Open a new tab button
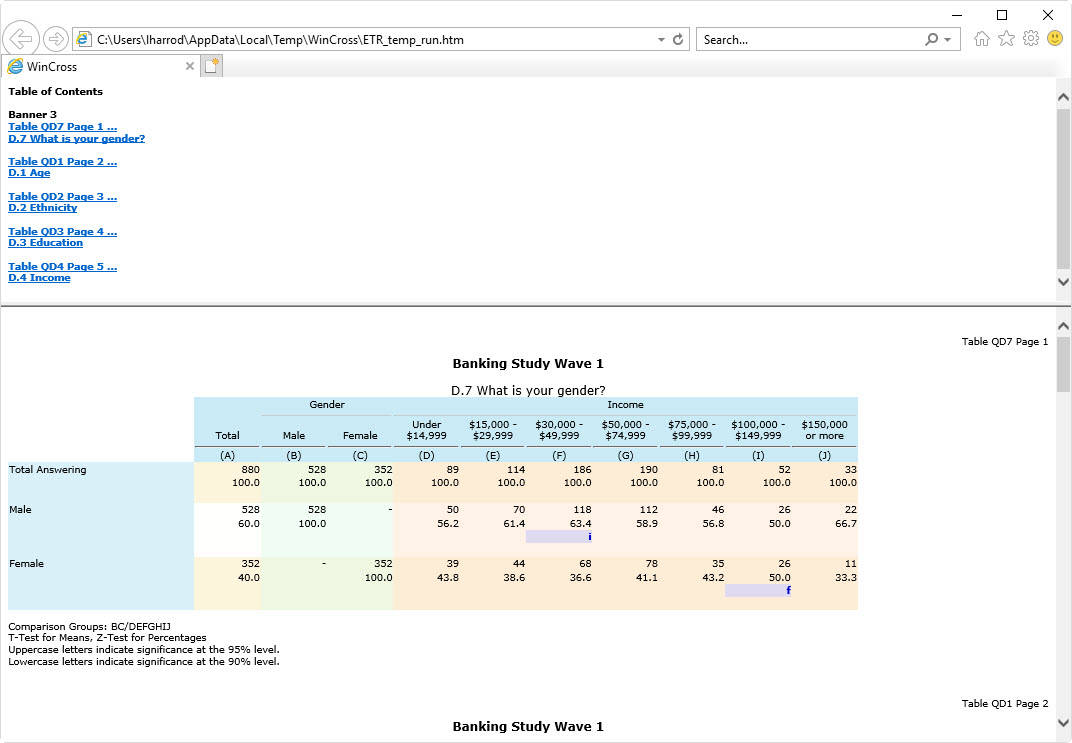The height and width of the screenshot is (743, 1072). point(211,66)
